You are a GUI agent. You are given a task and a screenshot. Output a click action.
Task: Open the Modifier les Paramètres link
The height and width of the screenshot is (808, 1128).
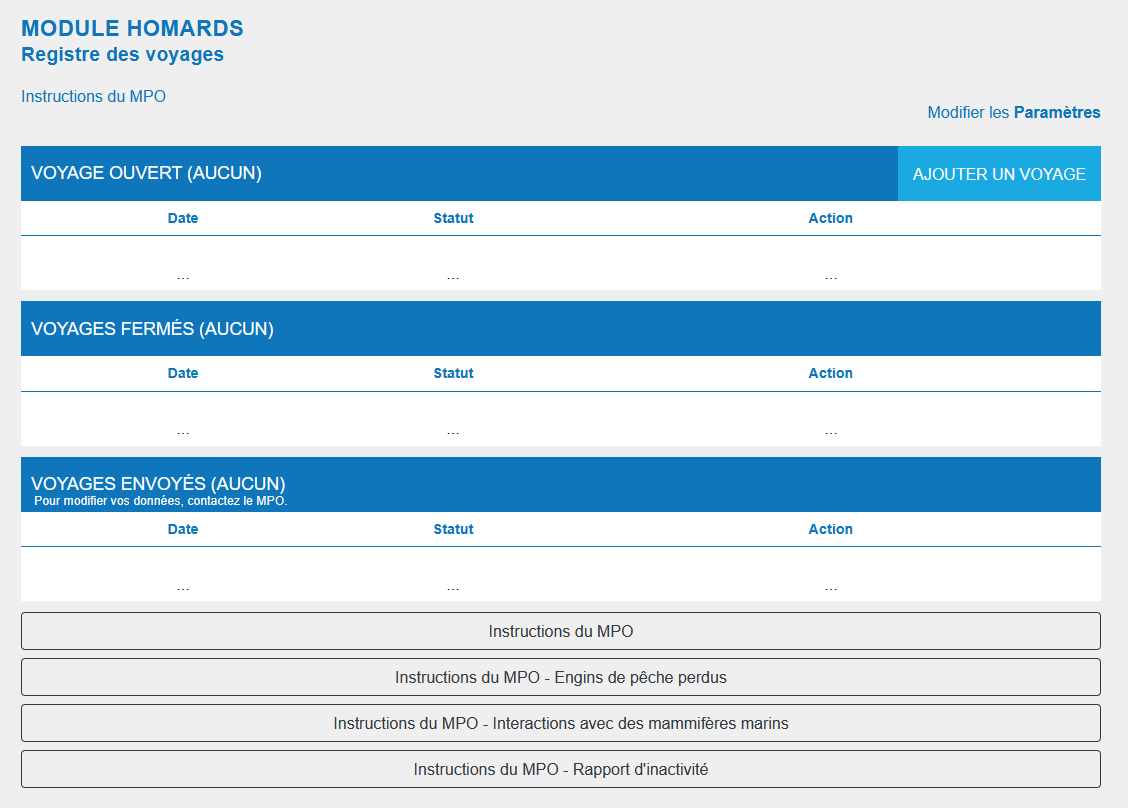click(1013, 113)
